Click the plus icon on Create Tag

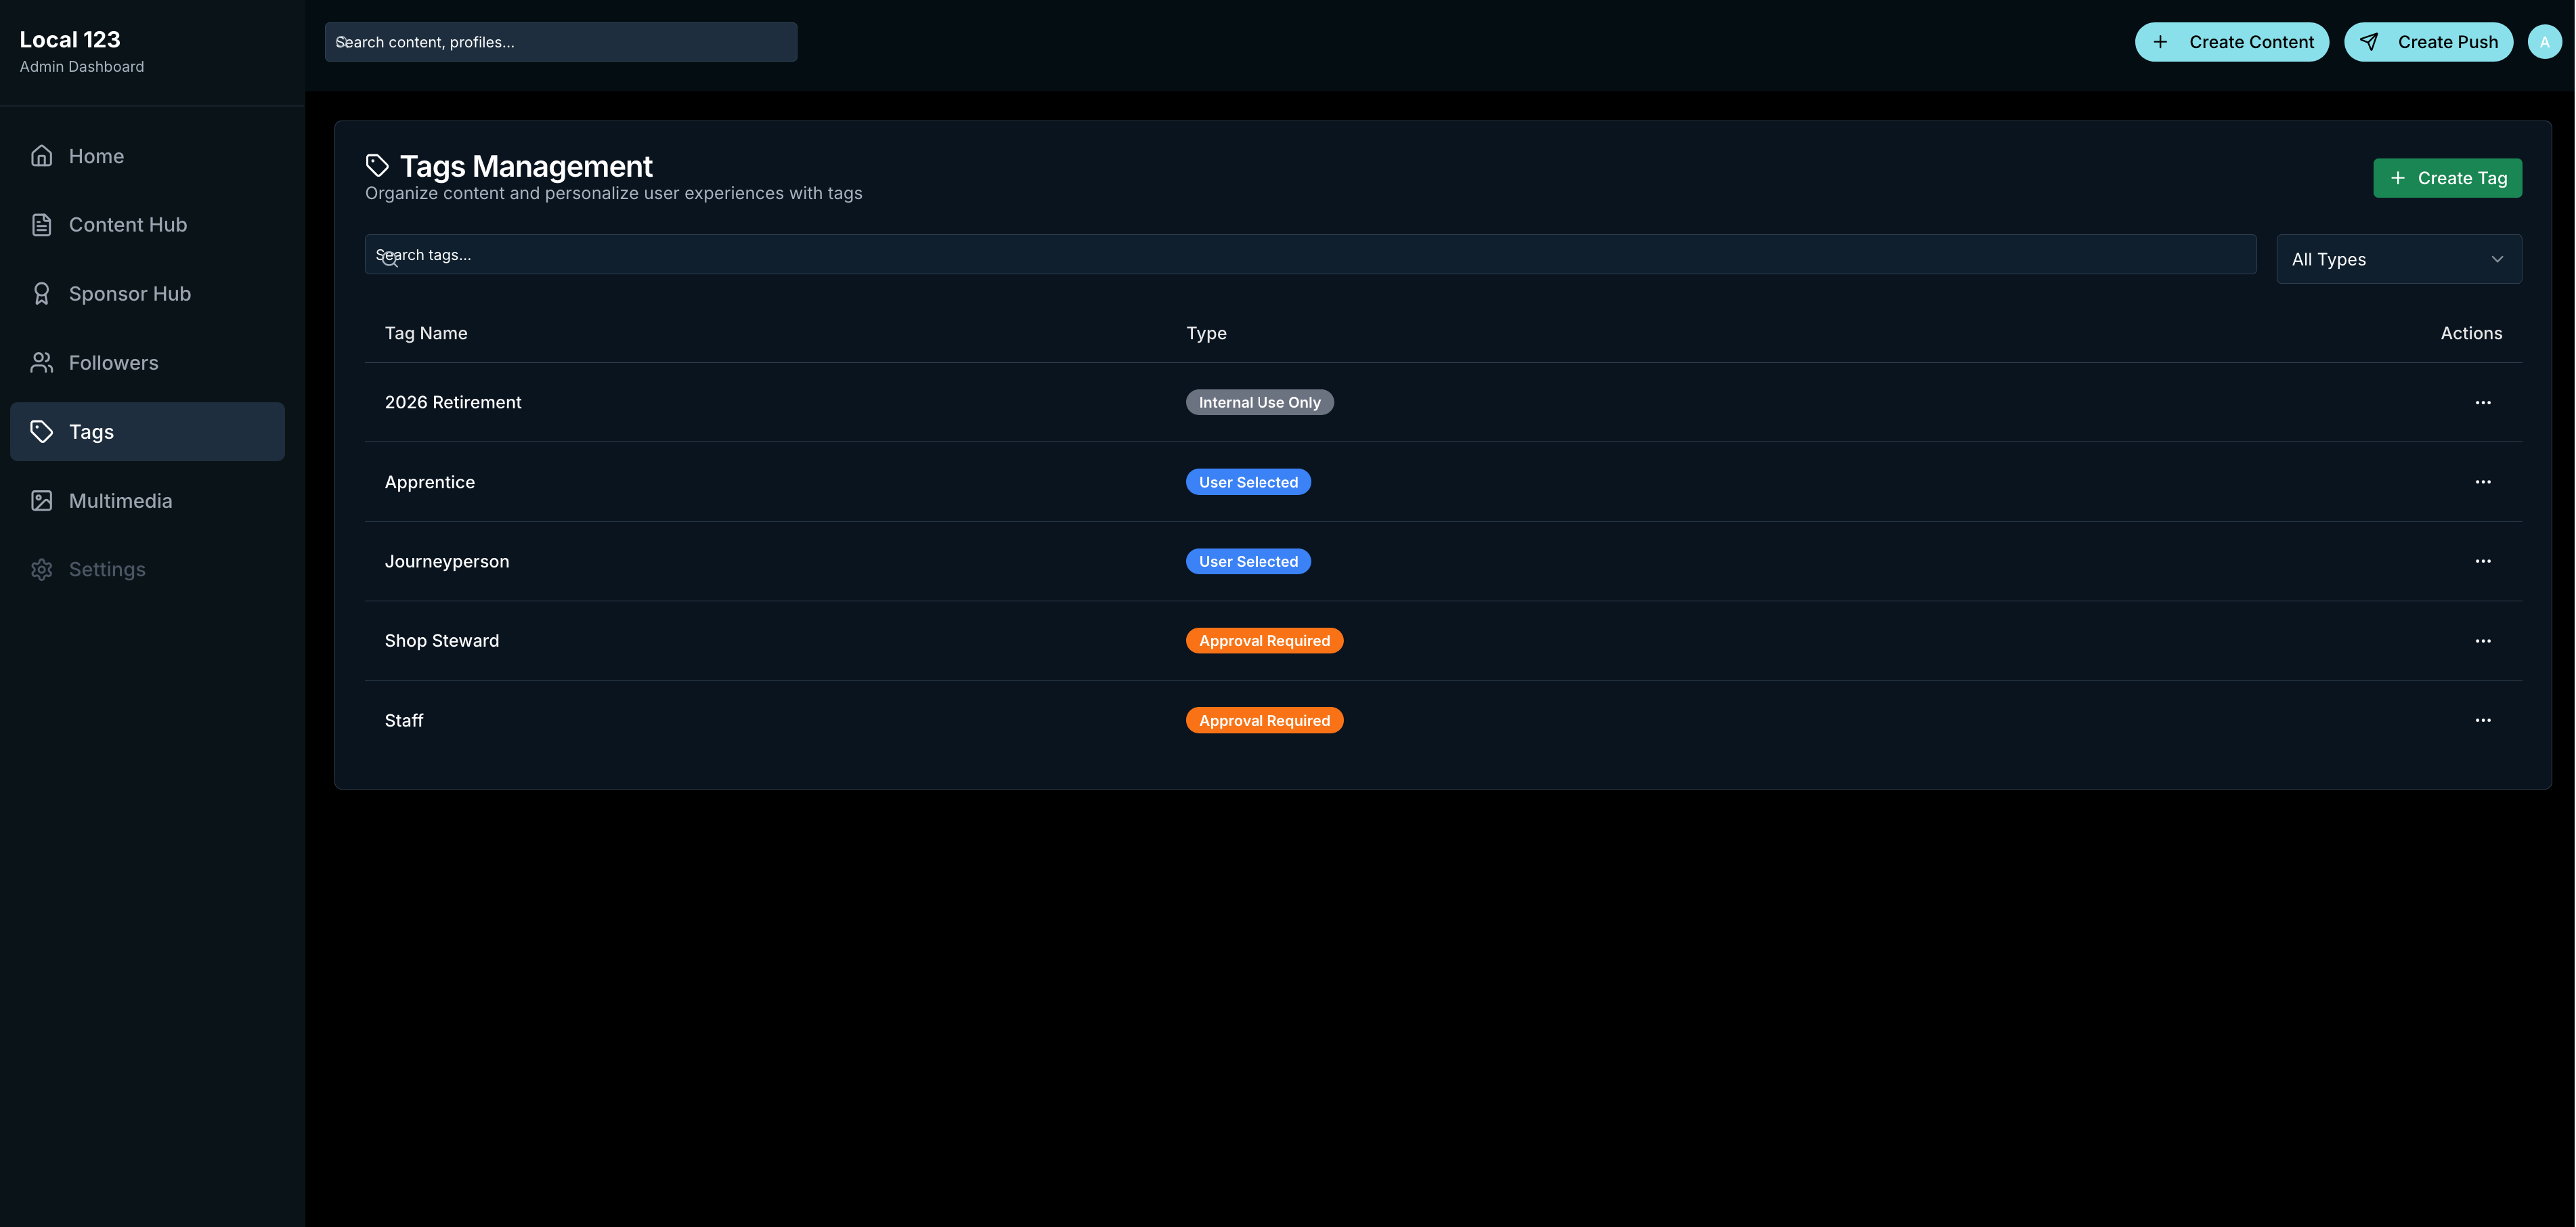(x=2397, y=177)
